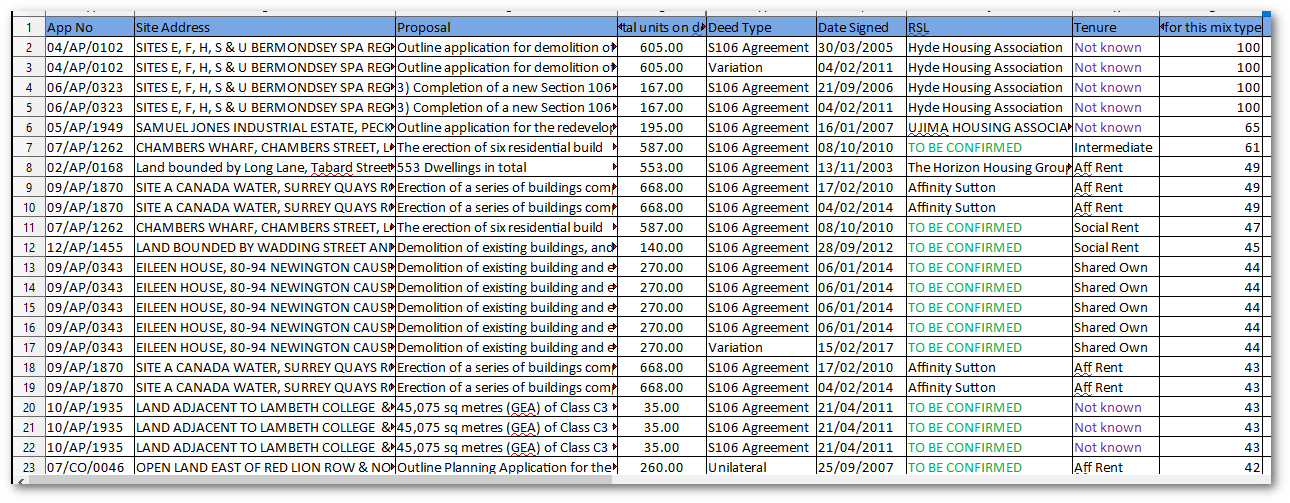
Task: Select the Site Address header cell
Action: (264, 27)
